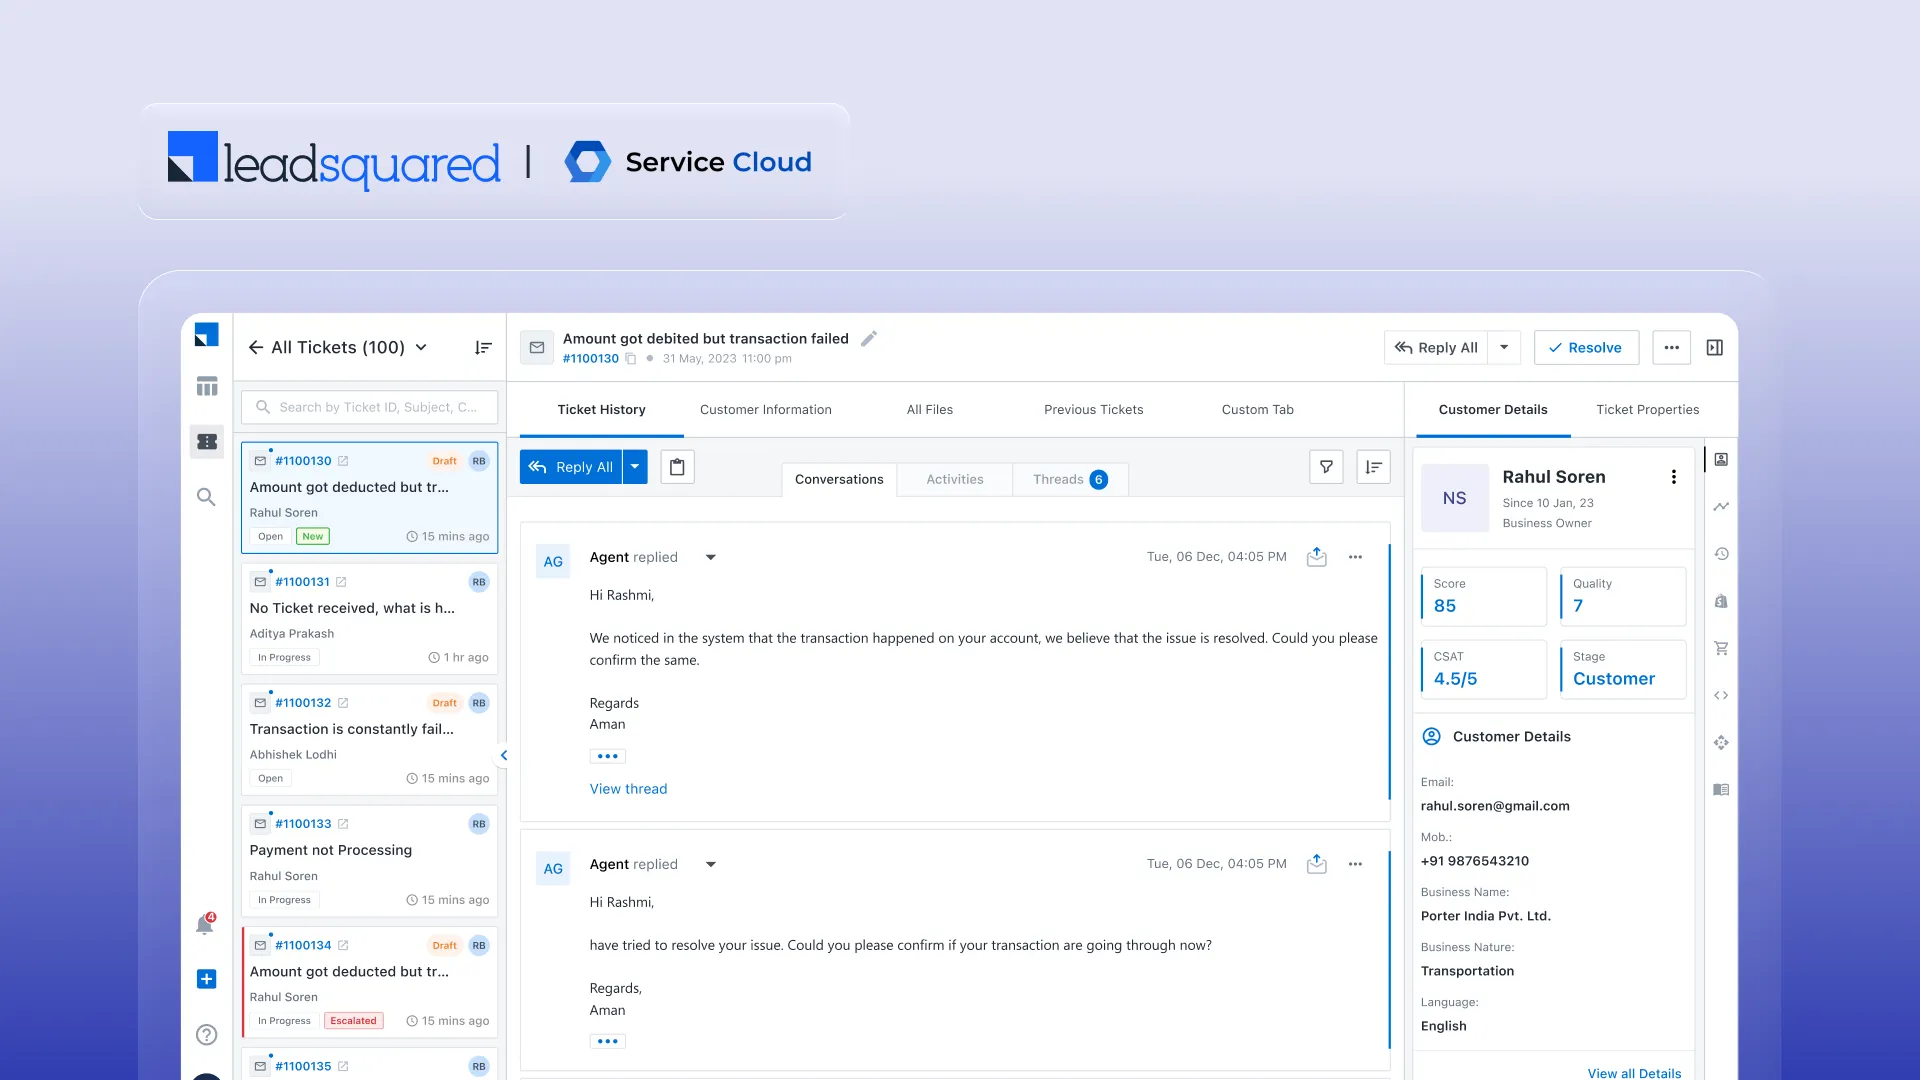This screenshot has height=1080, width=1920.
Task: Open the header more options ellipsis
Action: 1671,347
